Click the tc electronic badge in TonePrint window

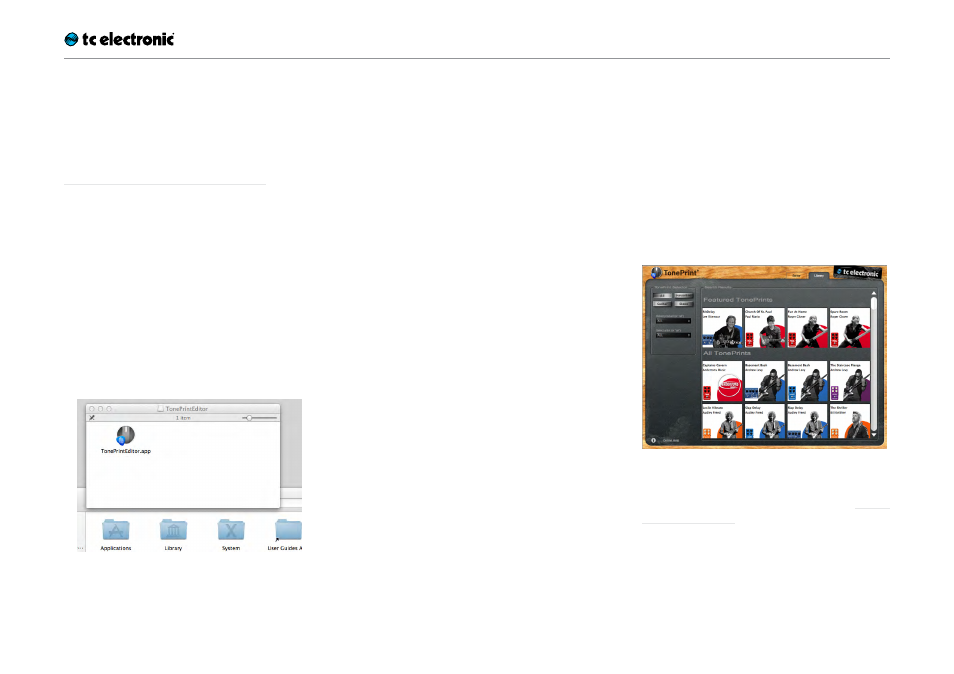tap(857, 273)
